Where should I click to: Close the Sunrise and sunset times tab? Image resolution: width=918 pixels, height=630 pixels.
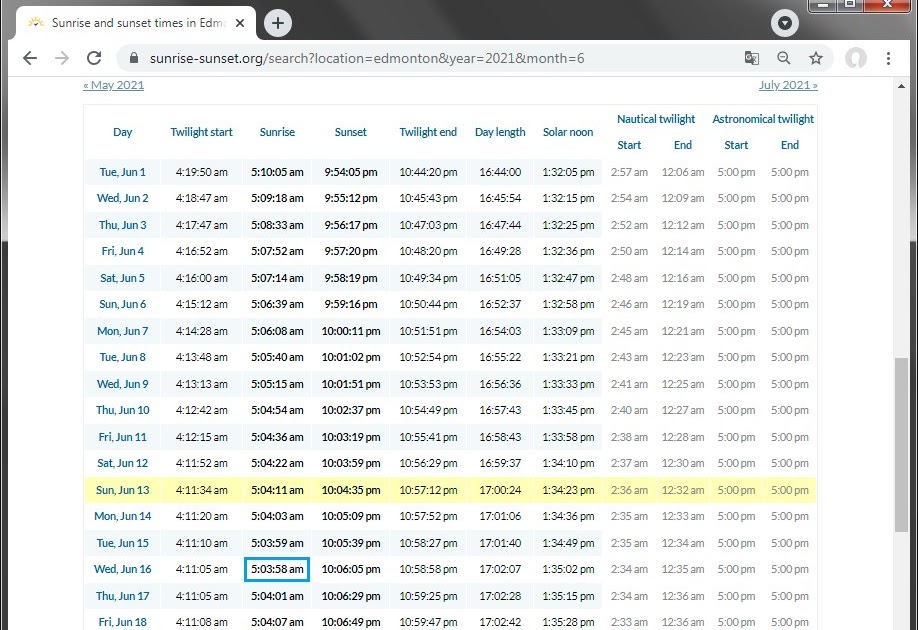click(240, 23)
